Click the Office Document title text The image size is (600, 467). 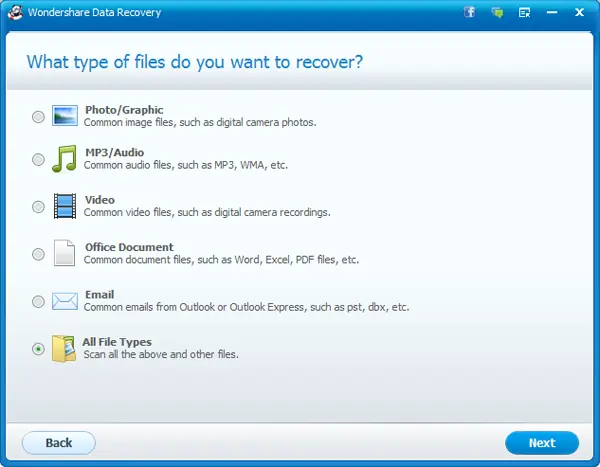pyautogui.click(x=129, y=247)
